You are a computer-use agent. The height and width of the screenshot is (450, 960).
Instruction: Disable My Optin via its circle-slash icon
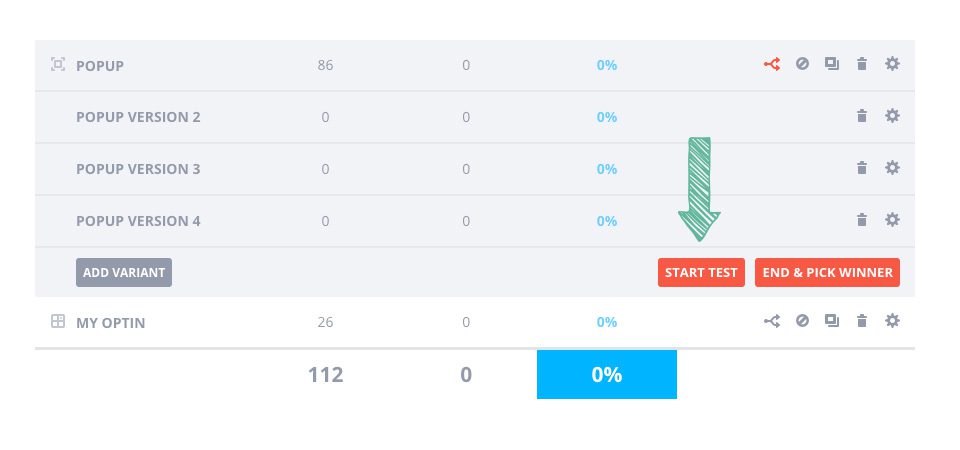[x=802, y=322]
